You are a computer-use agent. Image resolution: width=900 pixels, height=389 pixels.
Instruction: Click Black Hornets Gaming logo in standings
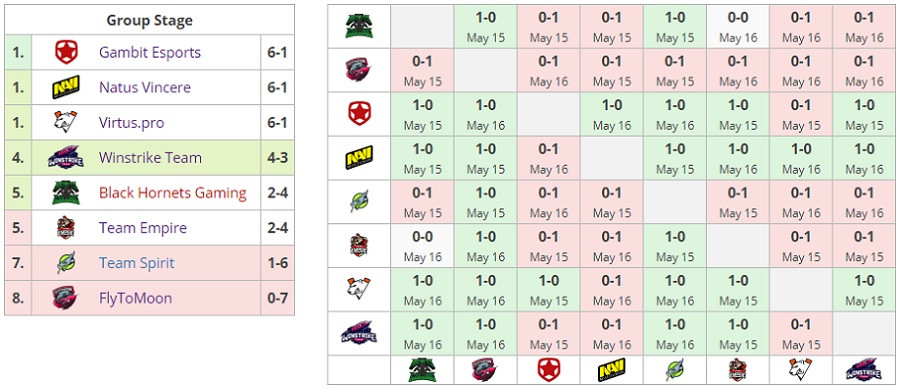(66, 193)
